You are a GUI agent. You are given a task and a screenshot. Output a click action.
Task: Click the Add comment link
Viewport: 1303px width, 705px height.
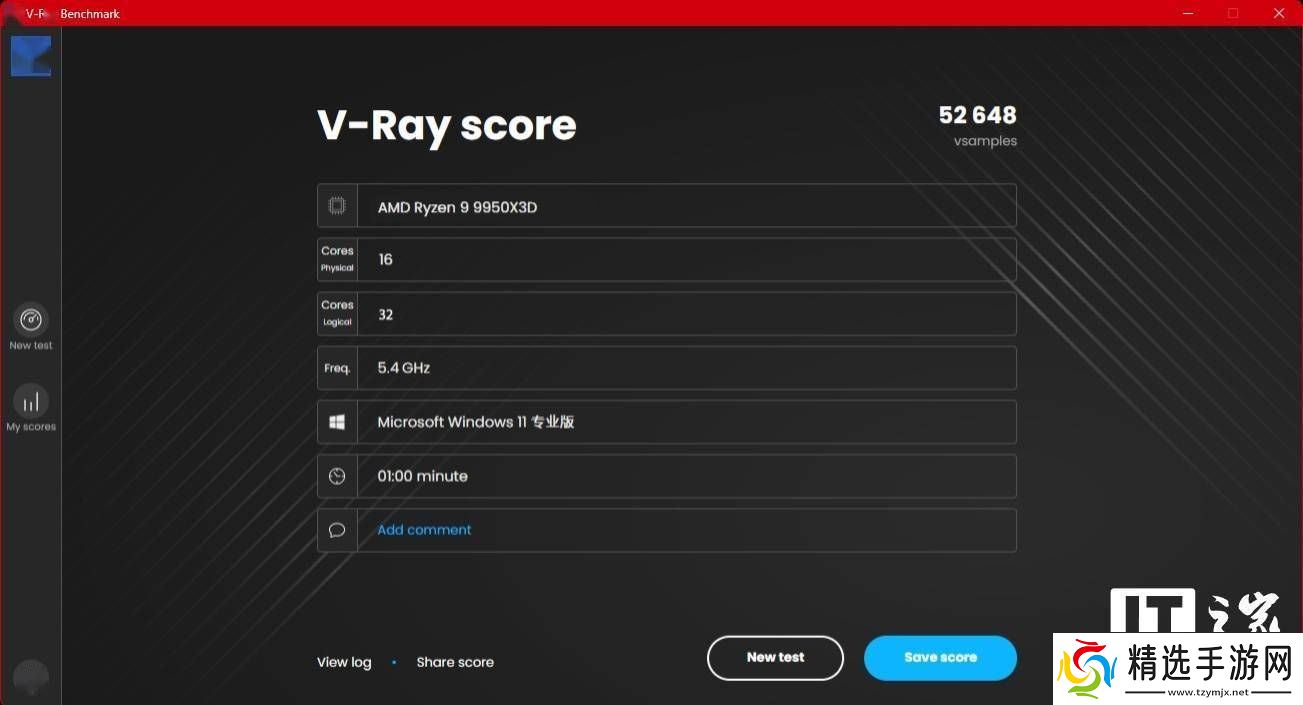(424, 530)
